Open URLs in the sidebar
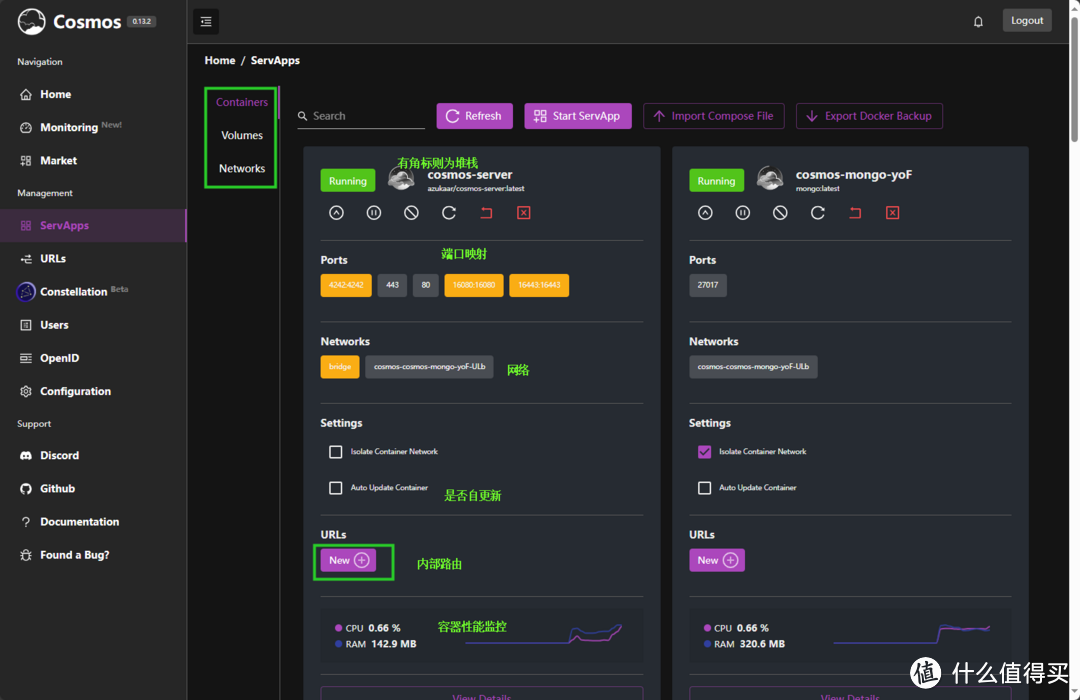 (93, 258)
